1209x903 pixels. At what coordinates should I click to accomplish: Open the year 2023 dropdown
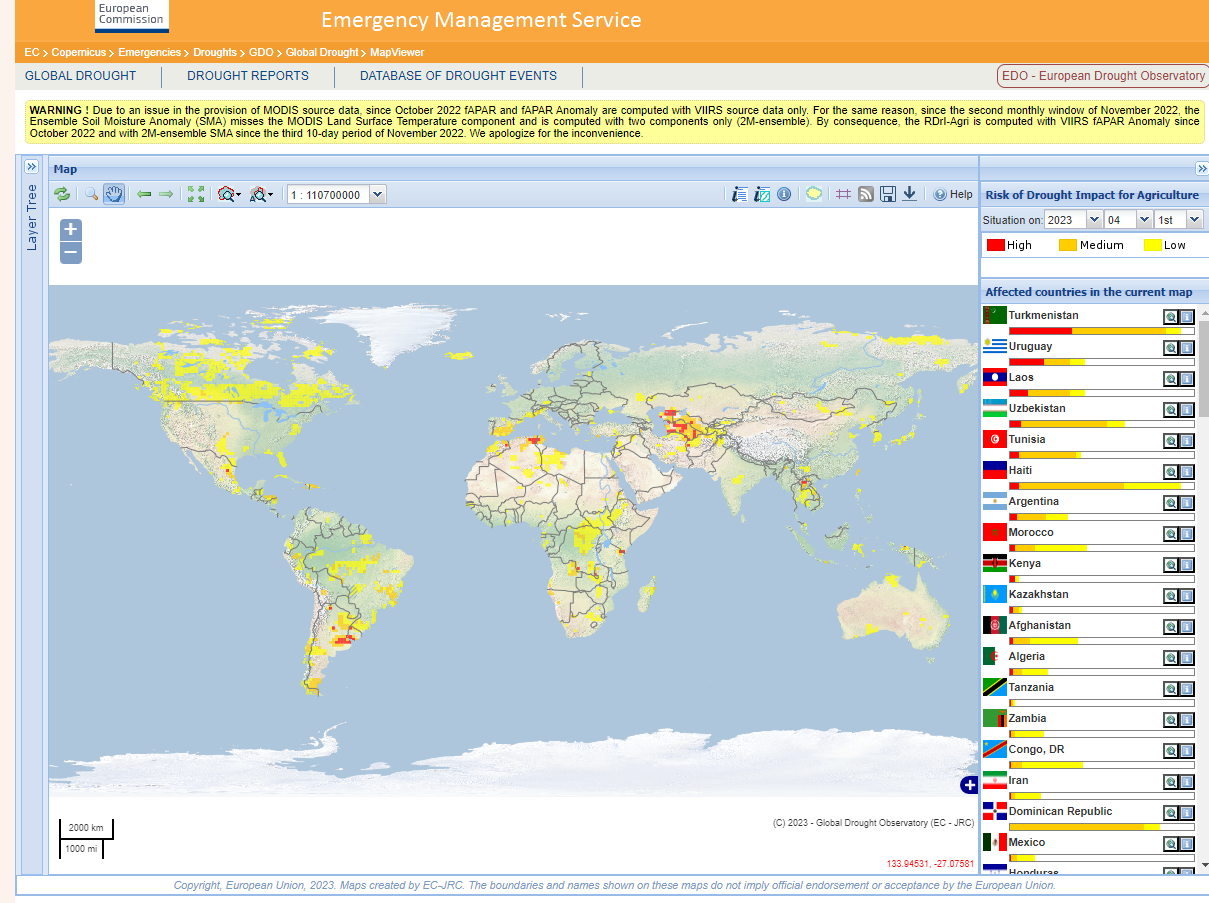tap(1093, 220)
